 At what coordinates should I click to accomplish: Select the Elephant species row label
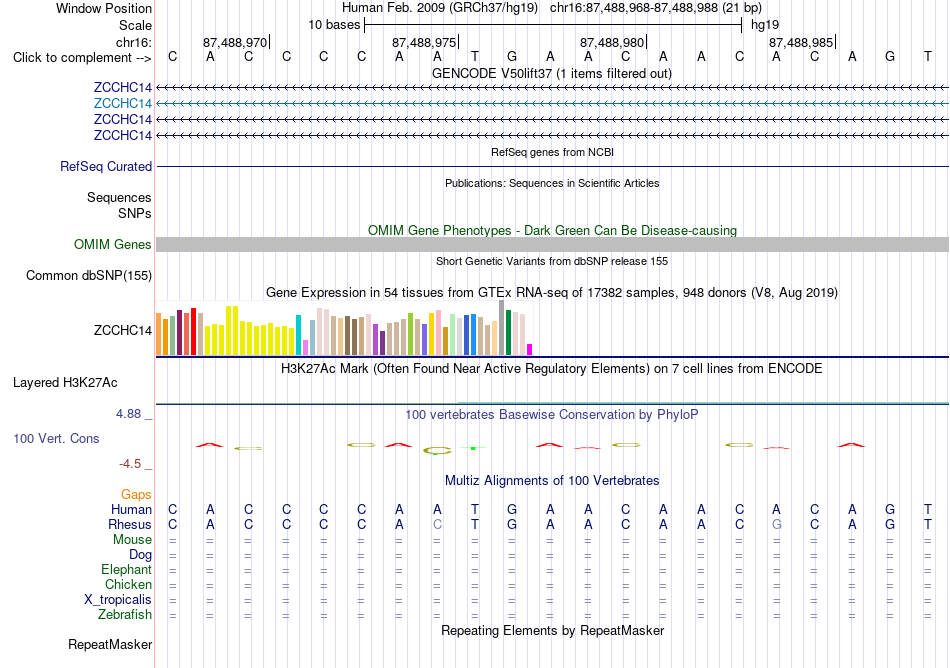tap(126, 570)
